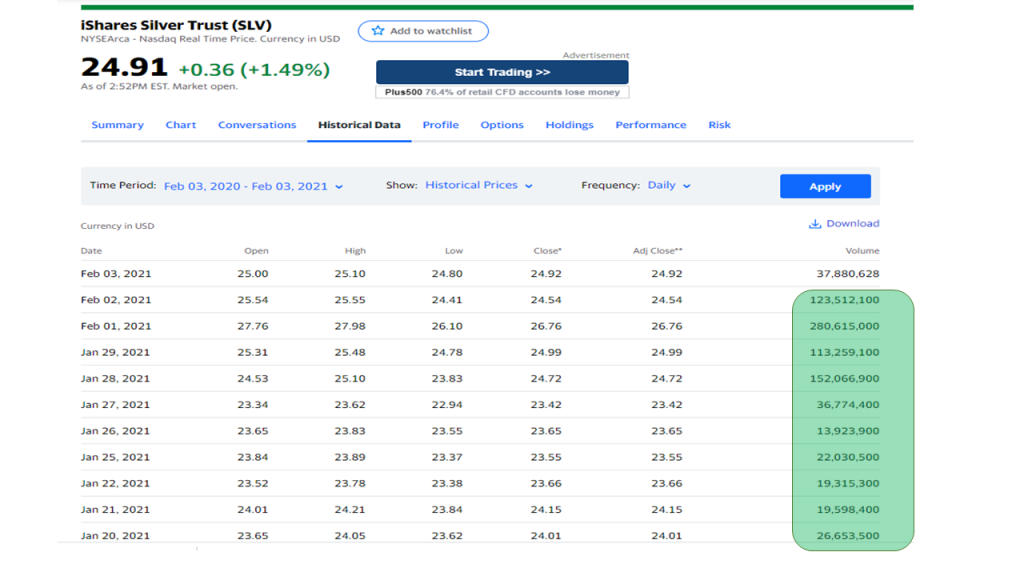The width and height of the screenshot is (1024, 576).
Task: Click the iShares Silver Trust (SLV) title
Action: click(176, 25)
